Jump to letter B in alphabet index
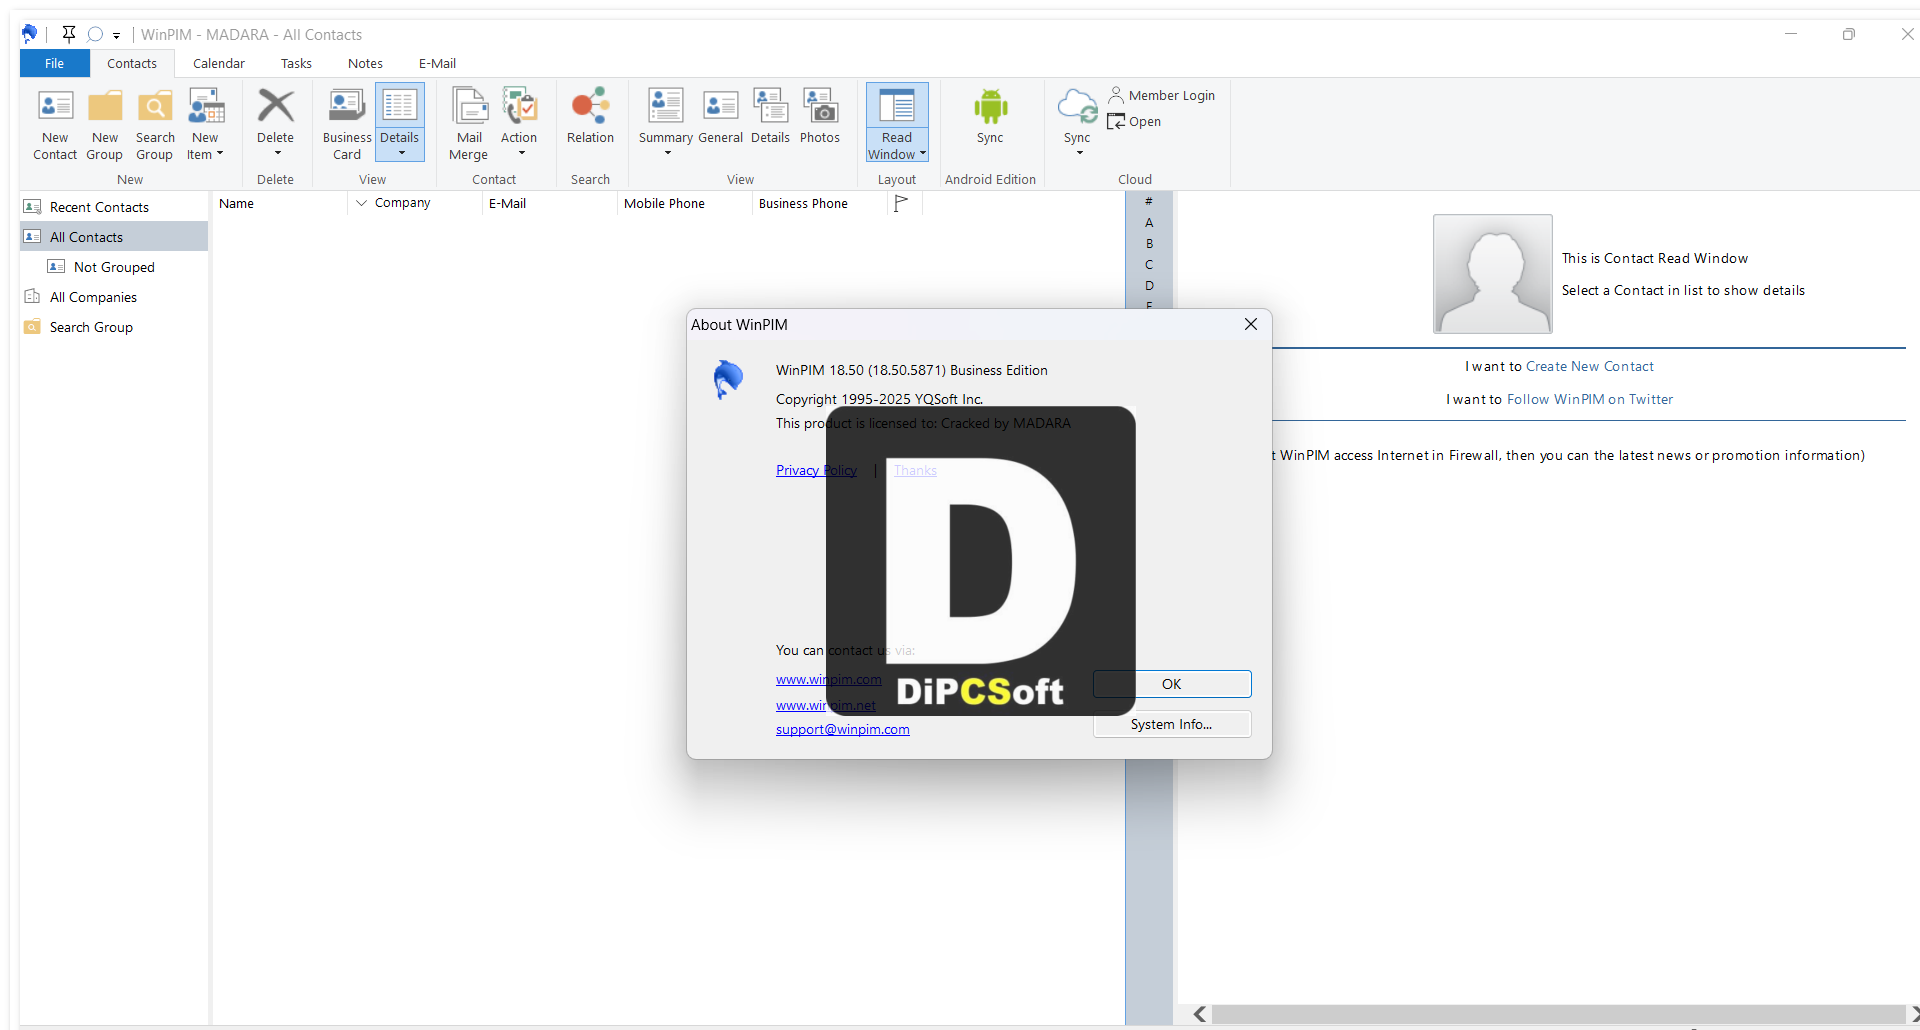The height and width of the screenshot is (1030, 1920). [x=1149, y=243]
